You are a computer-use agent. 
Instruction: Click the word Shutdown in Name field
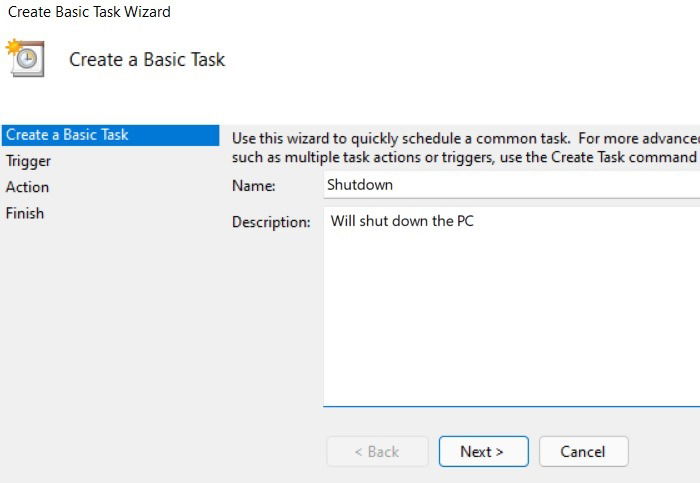[x=360, y=185]
